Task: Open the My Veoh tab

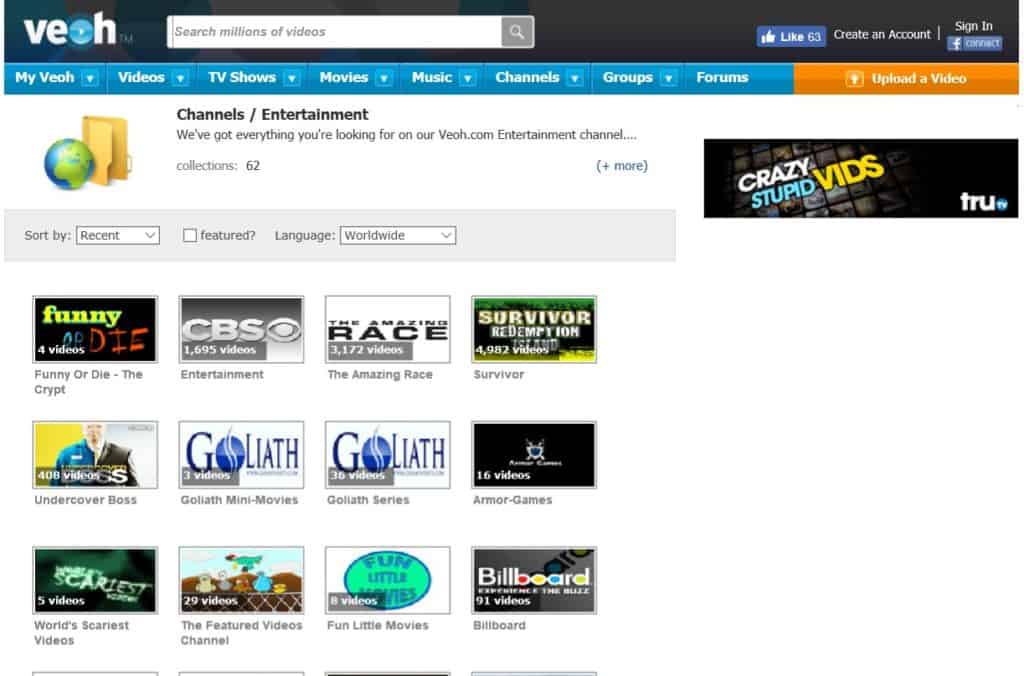Action: point(44,77)
